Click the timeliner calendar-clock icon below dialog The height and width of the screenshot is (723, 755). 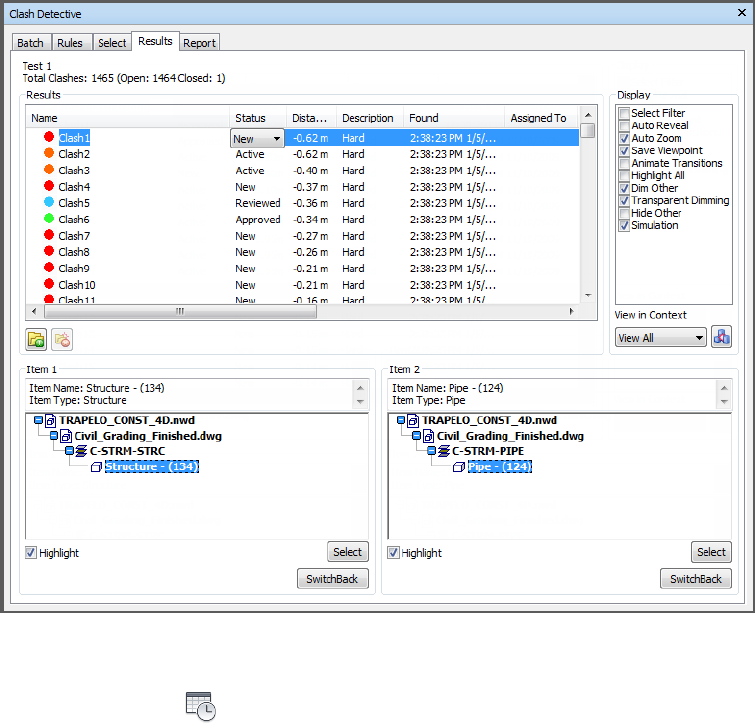[x=200, y=706]
